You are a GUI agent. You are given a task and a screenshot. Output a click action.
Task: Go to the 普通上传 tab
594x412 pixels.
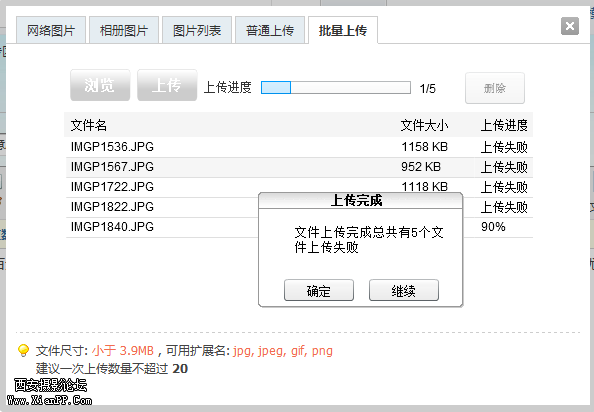click(270, 30)
